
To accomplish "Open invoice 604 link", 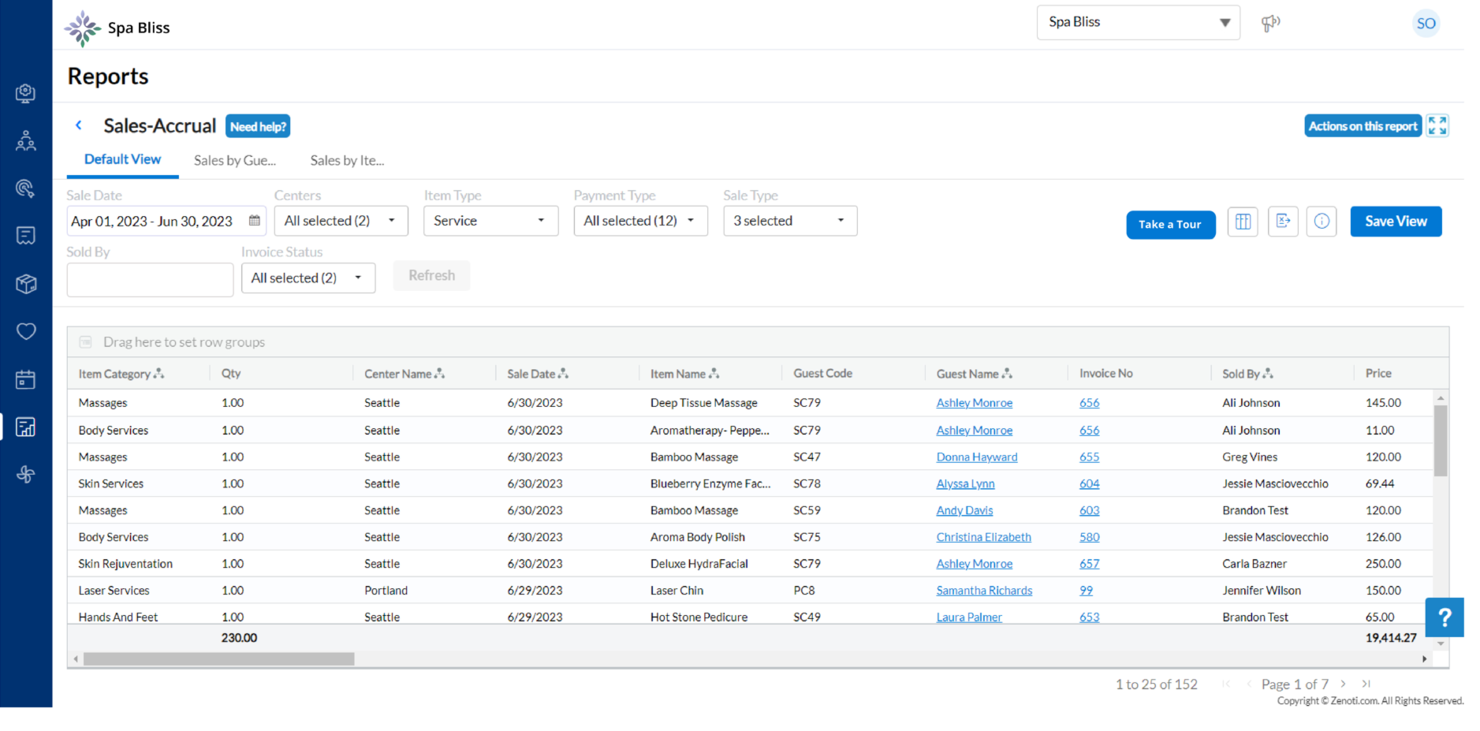I will pos(1089,484).
